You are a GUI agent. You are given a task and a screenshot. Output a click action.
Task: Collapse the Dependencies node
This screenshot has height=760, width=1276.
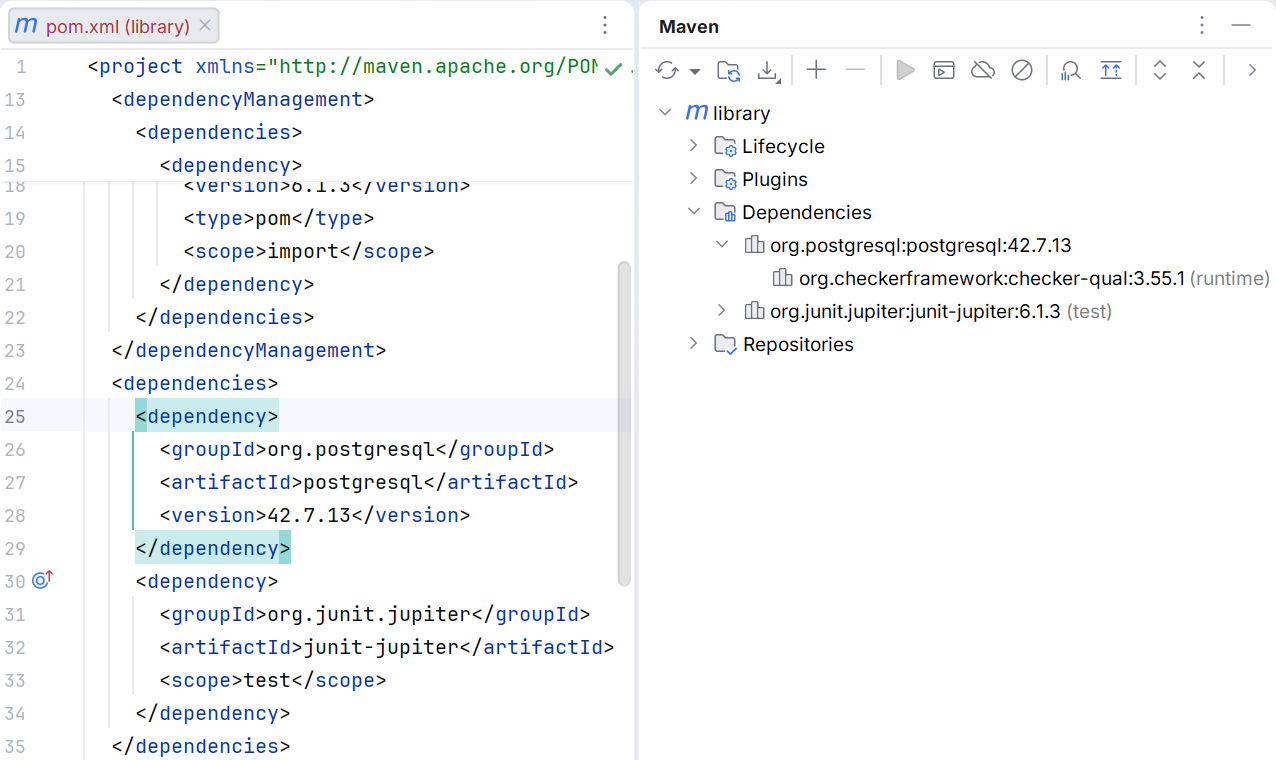click(x=694, y=212)
